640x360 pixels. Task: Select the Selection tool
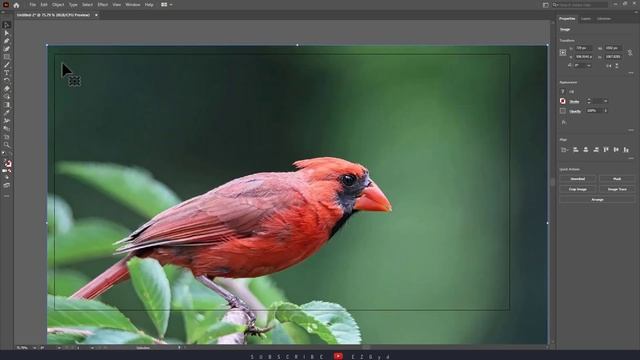7,25
